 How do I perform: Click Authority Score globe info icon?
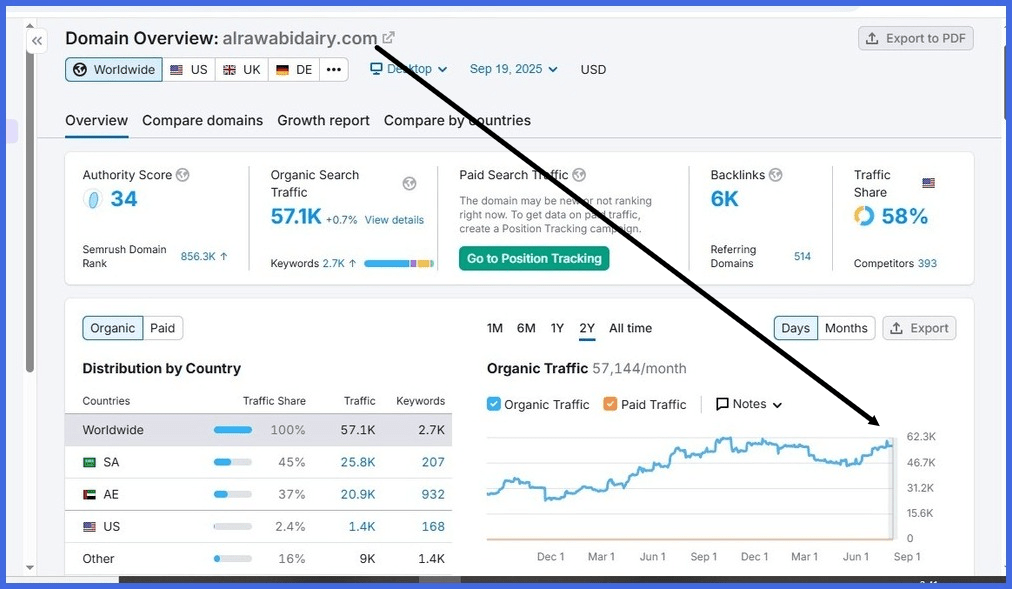pyautogui.click(x=183, y=175)
